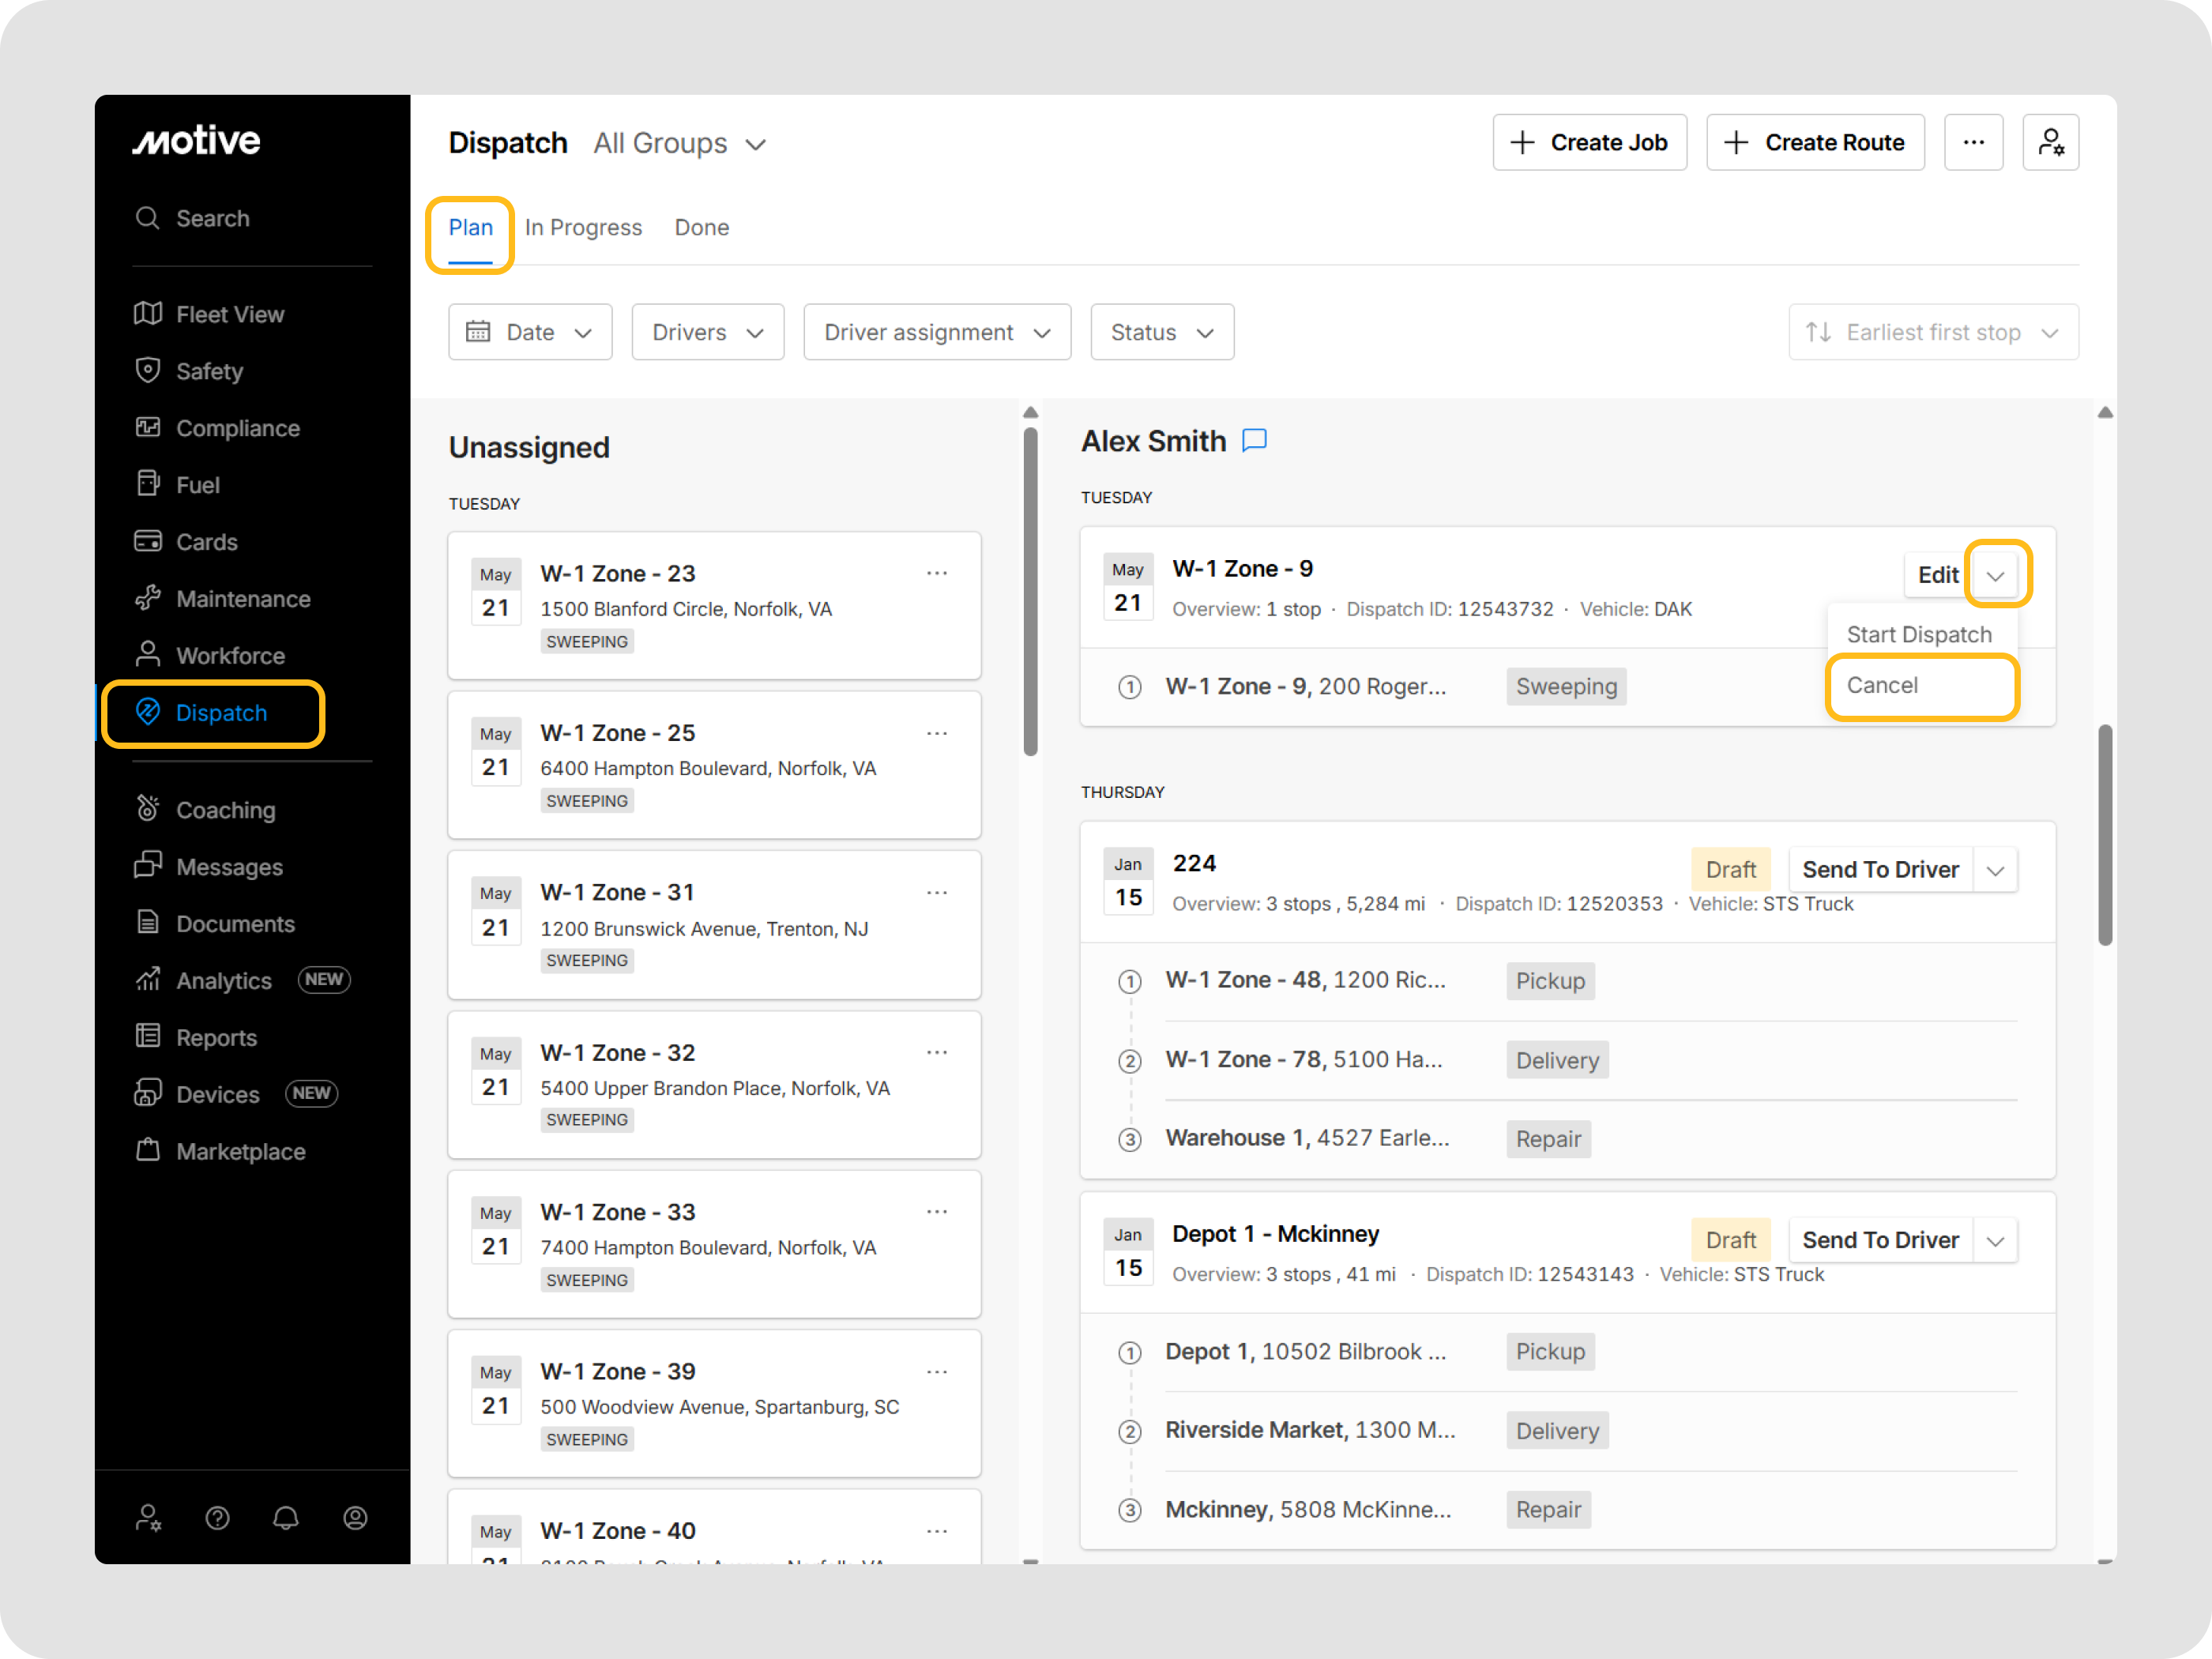Click the Safety shield icon
Screen dimensions: 2212x1659
pos(148,371)
